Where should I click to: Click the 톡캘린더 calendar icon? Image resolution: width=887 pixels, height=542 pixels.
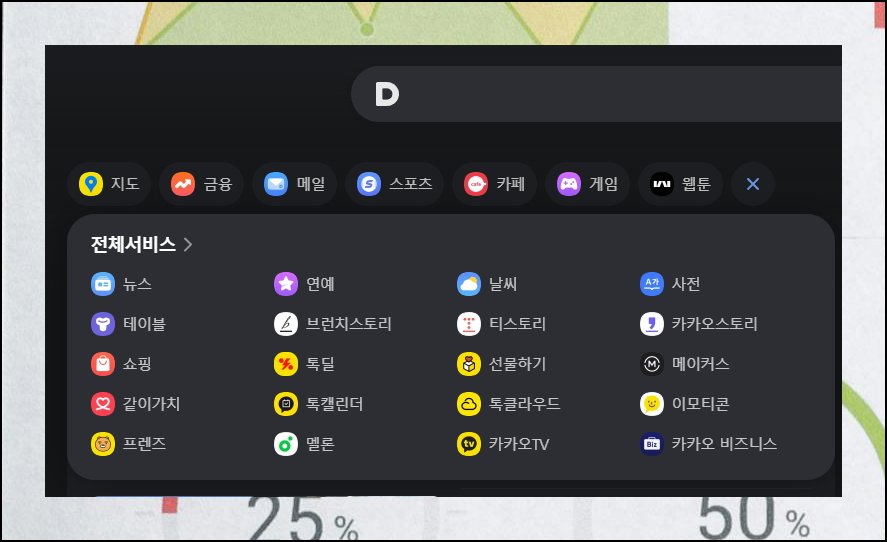point(286,404)
